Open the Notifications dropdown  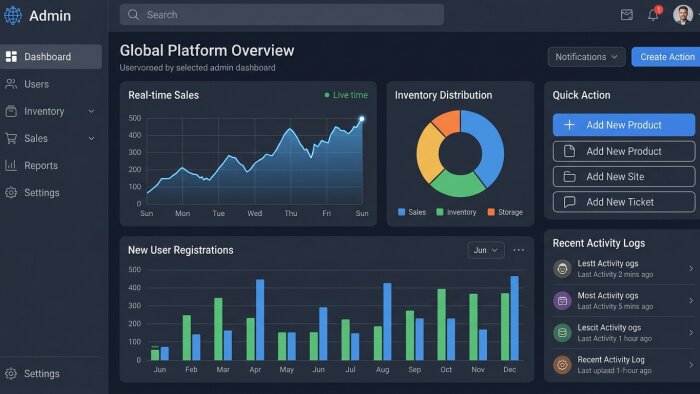pos(586,57)
